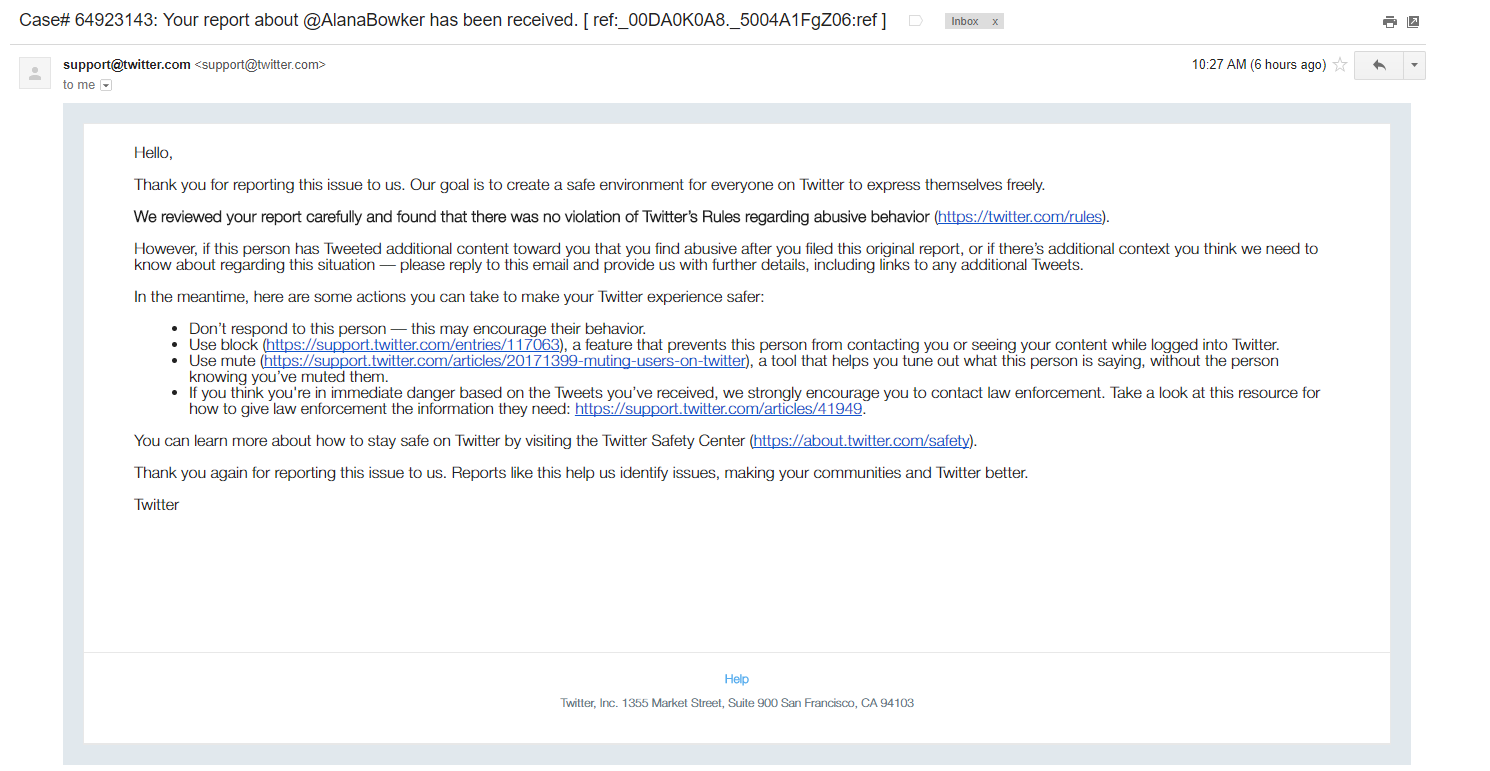Print the email using the printer icon
The image size is (1490, 771).
pos(1389,22)
